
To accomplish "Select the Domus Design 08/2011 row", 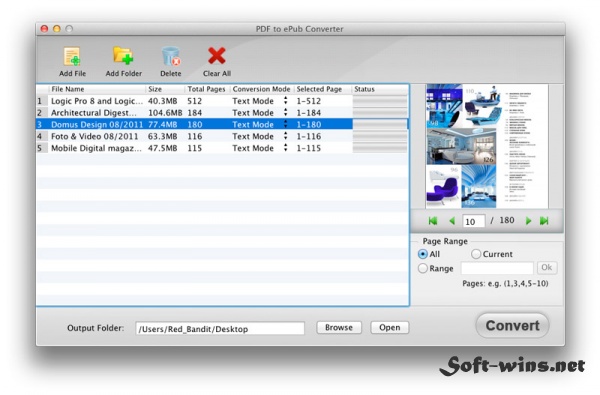I will 222,124.
